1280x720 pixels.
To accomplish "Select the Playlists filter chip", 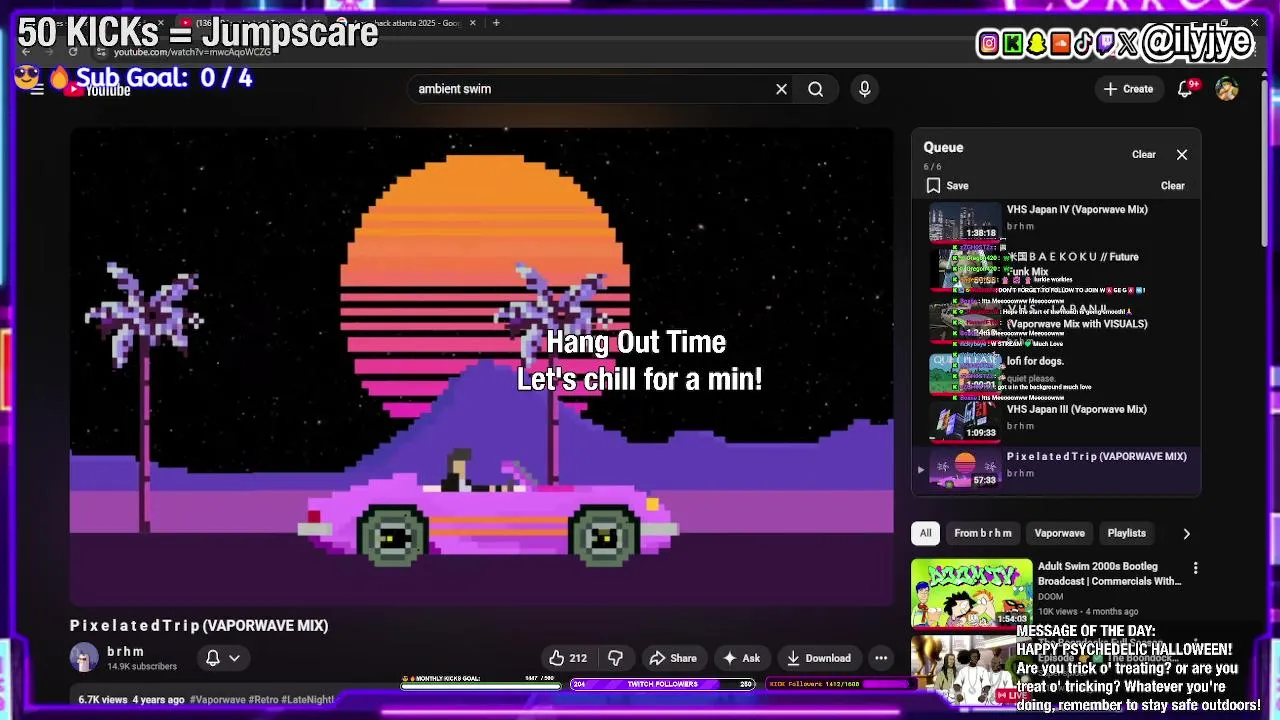I will 1126,533.
